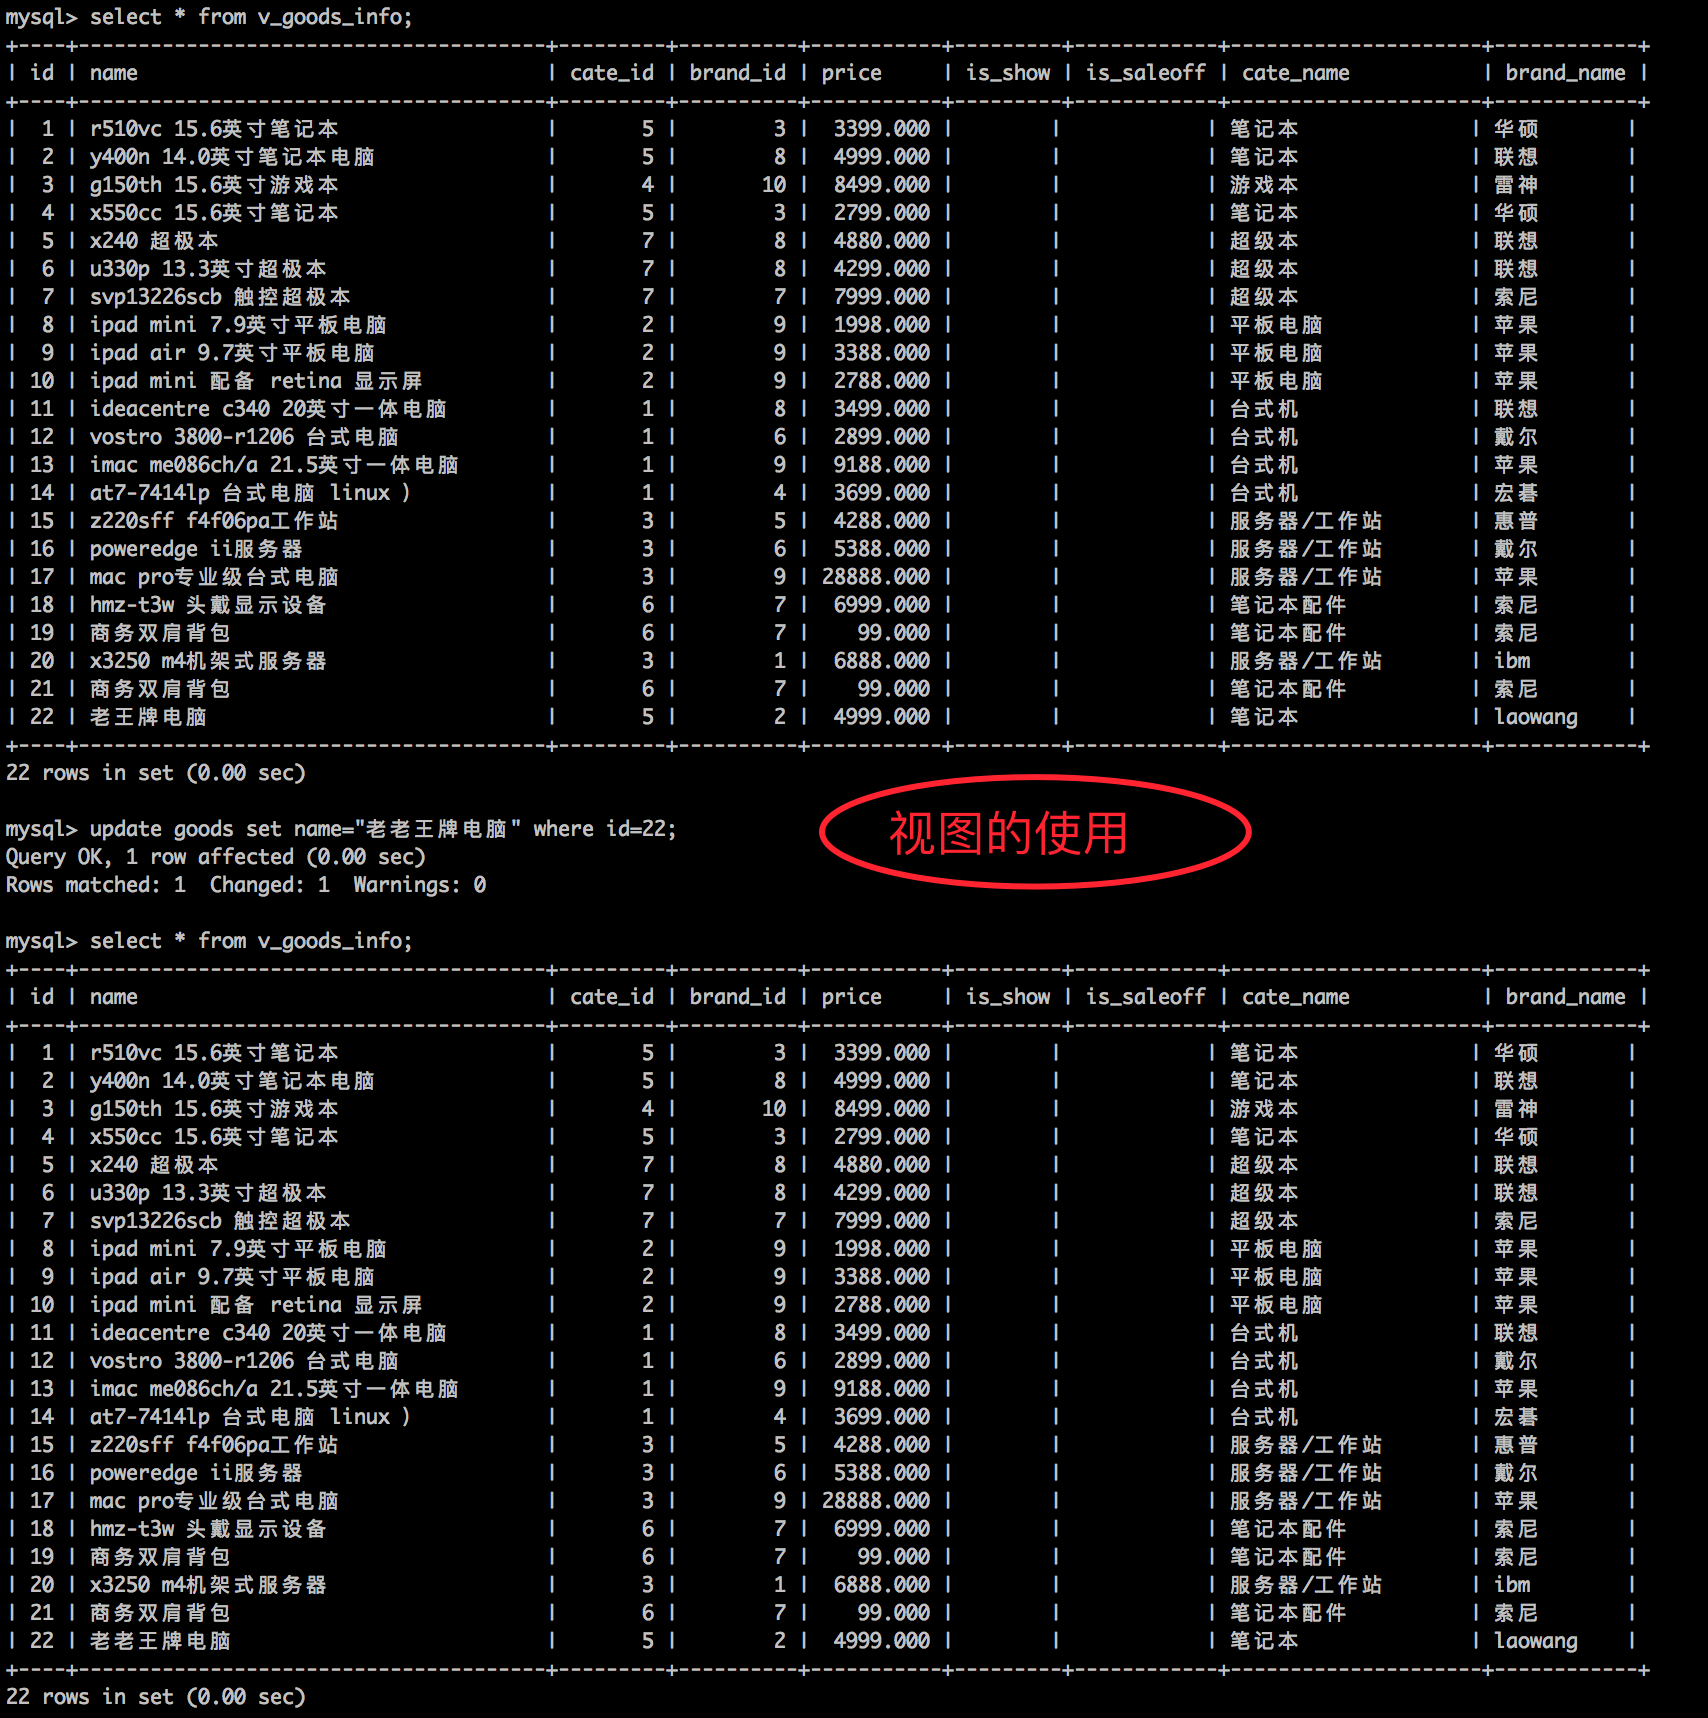
Task: Click the is_saleoff column header in the bottom table
Action: (x=1145, y=997)
